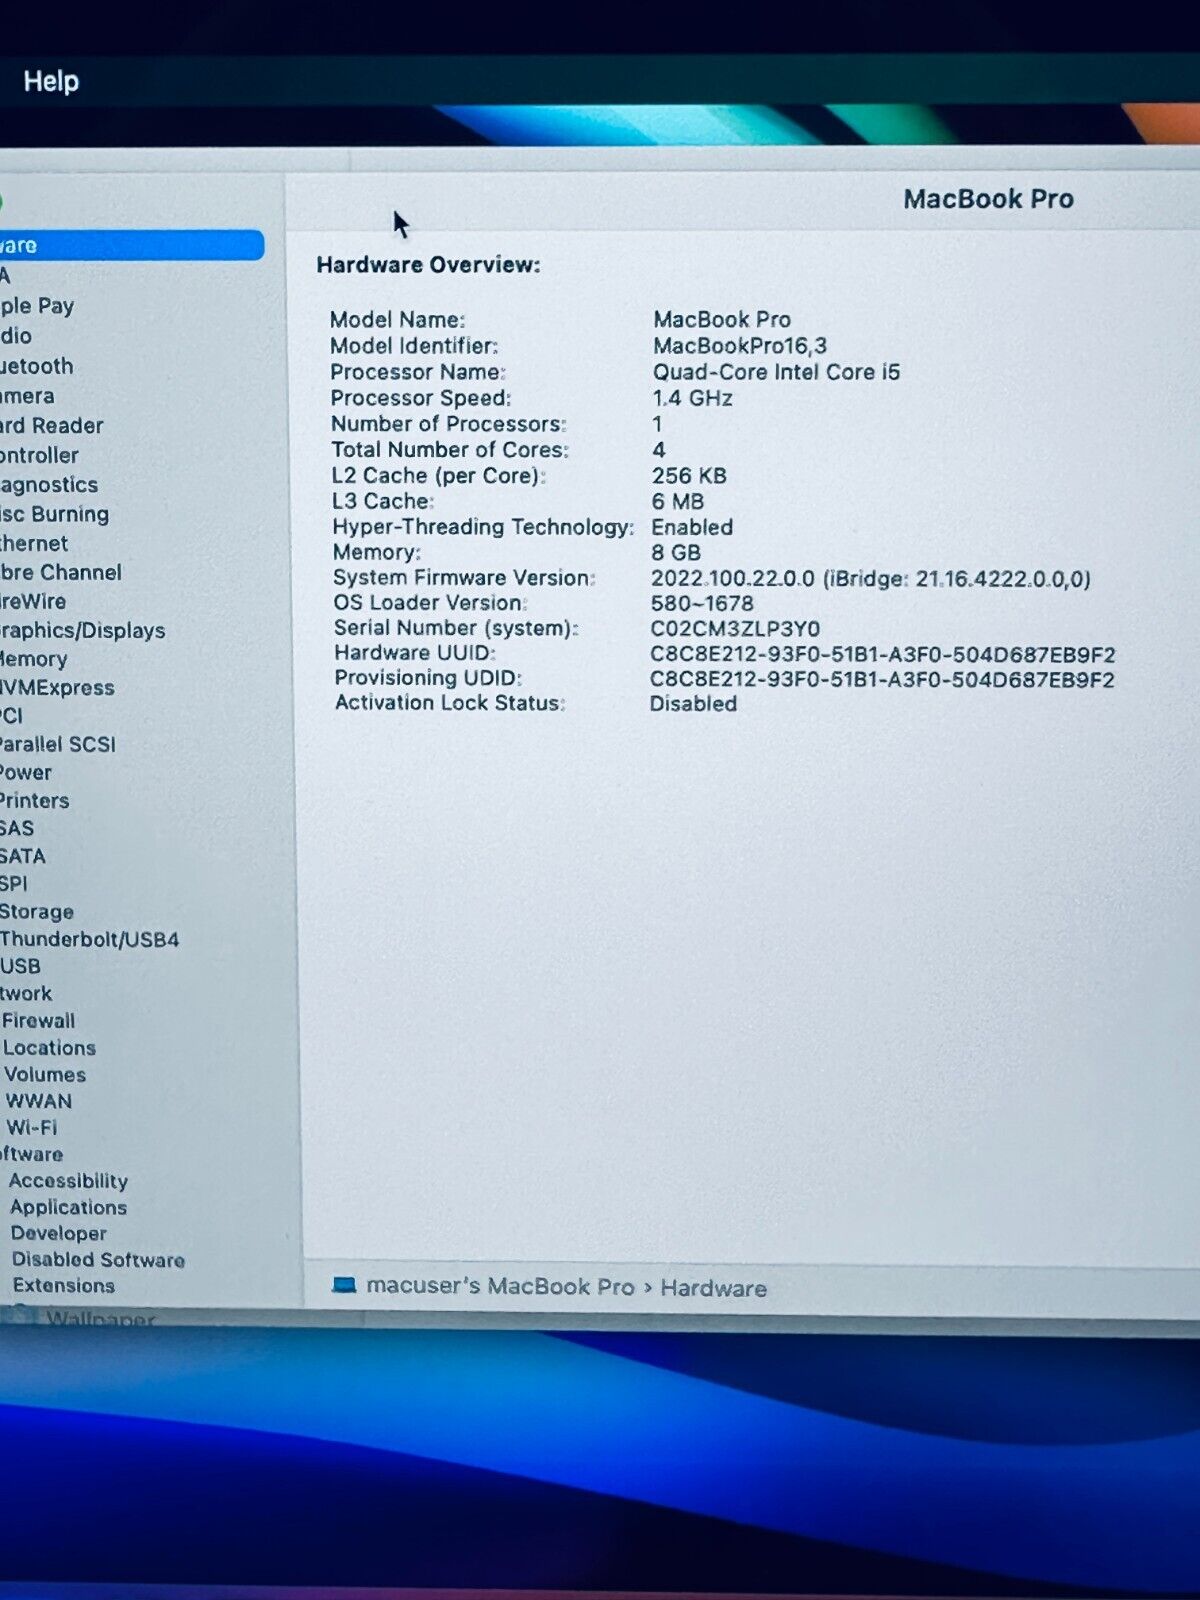Click the laptop icon in the path bar

click(344, 1285)
